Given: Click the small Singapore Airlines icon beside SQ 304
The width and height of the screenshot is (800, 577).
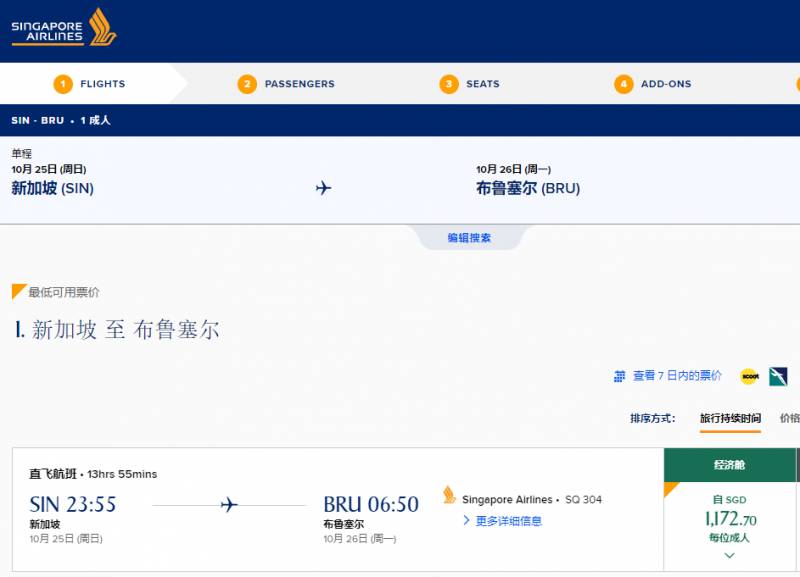Looking at the screenshot, I should click(449, 497).
